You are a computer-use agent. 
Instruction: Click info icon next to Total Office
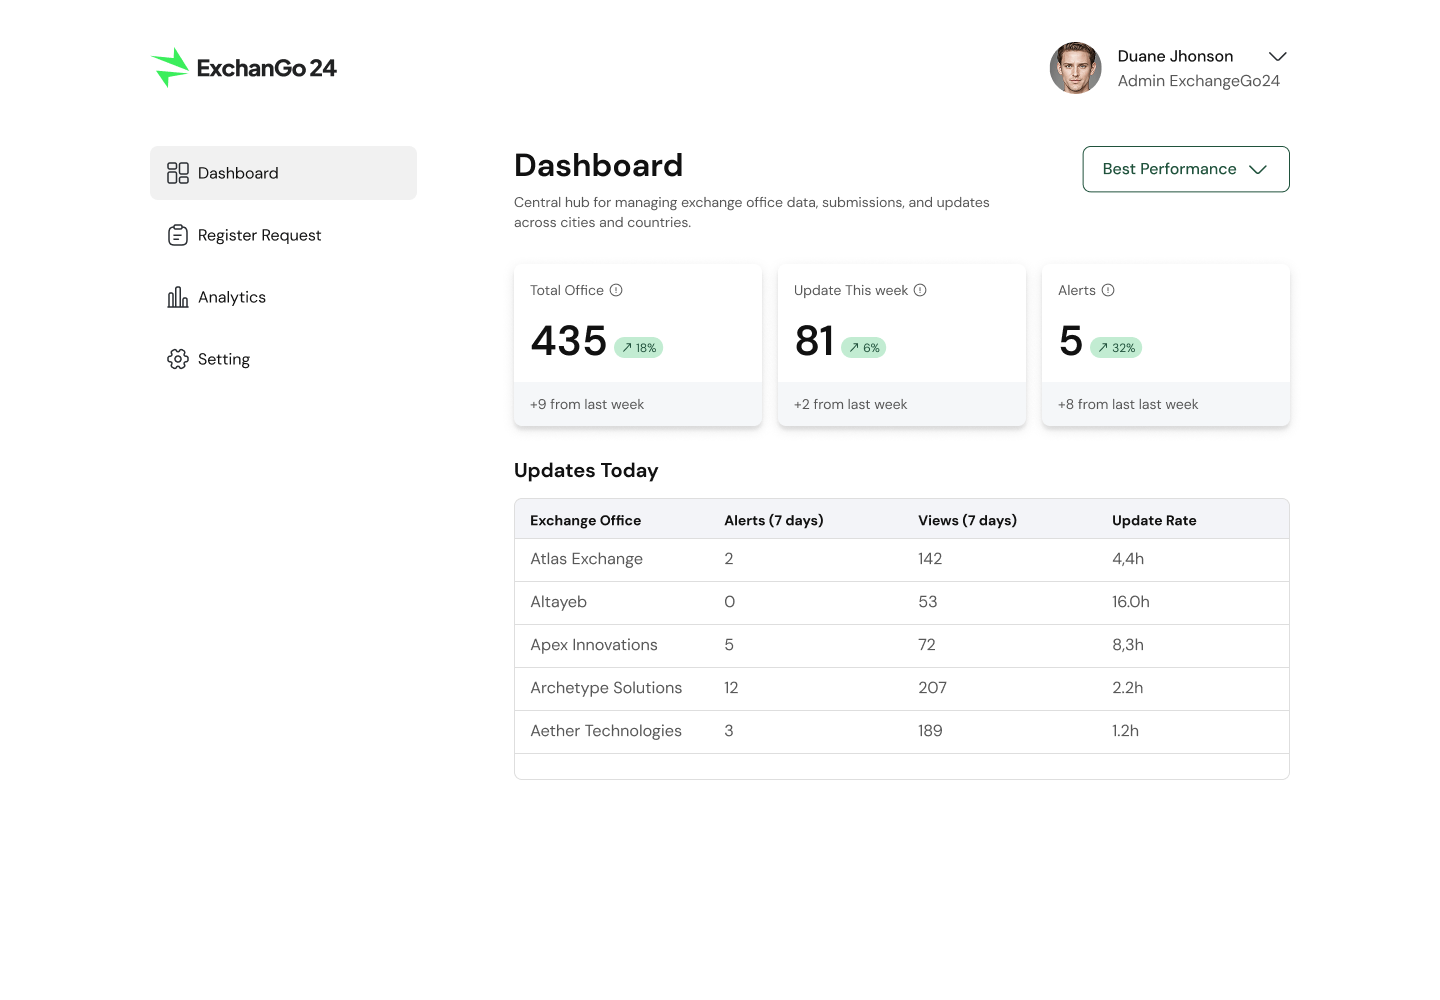click(616, 290)
